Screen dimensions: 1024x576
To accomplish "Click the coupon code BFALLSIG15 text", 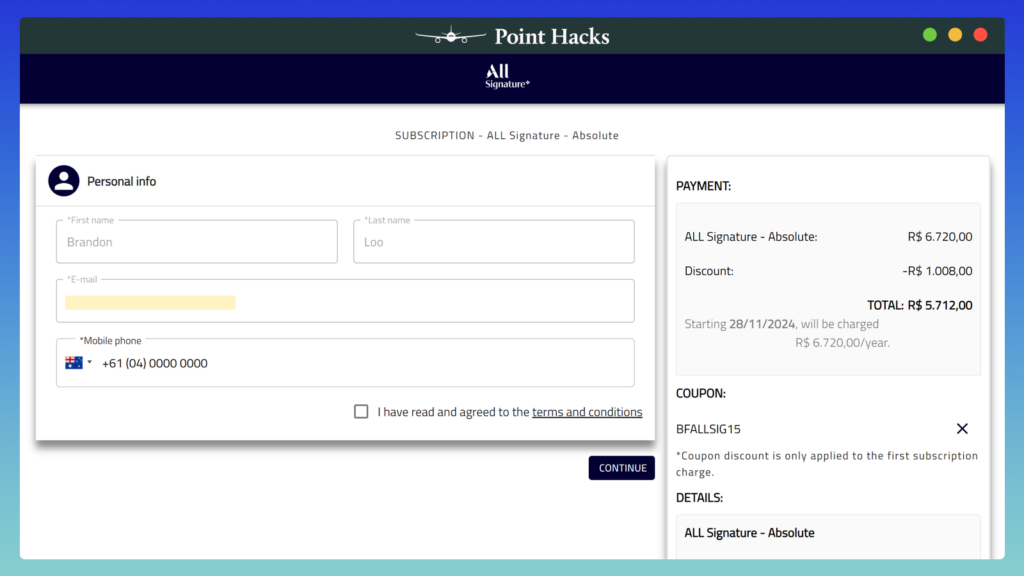I will tap(708, 428).
